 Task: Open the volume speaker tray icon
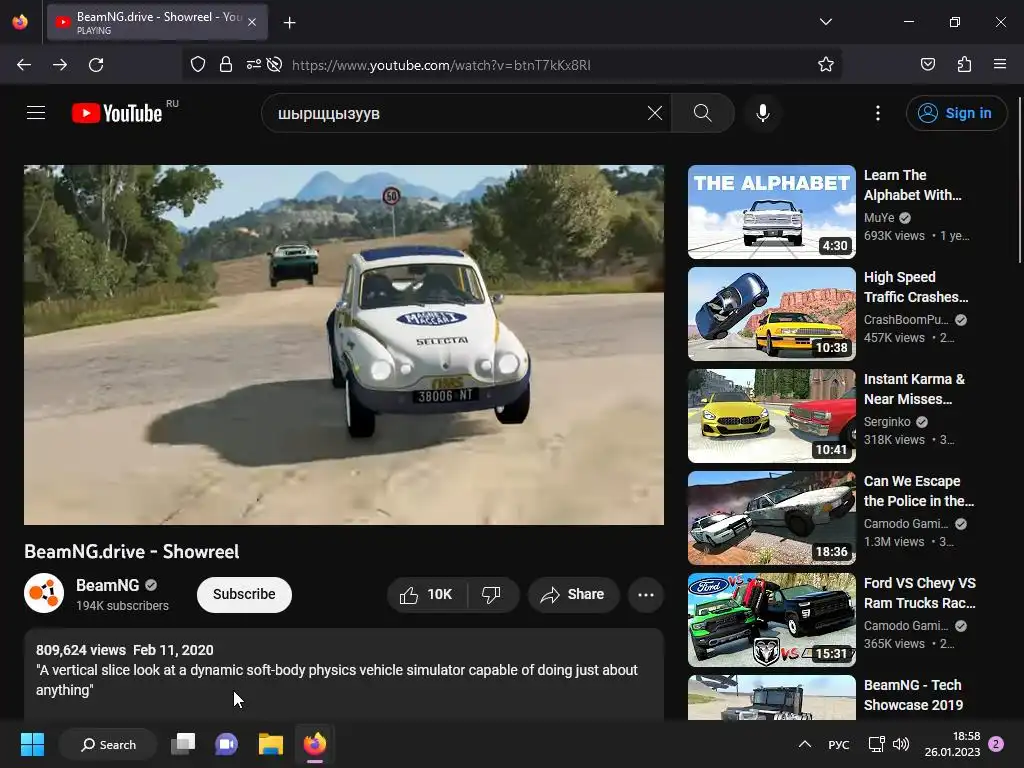(x=901, y=744)
